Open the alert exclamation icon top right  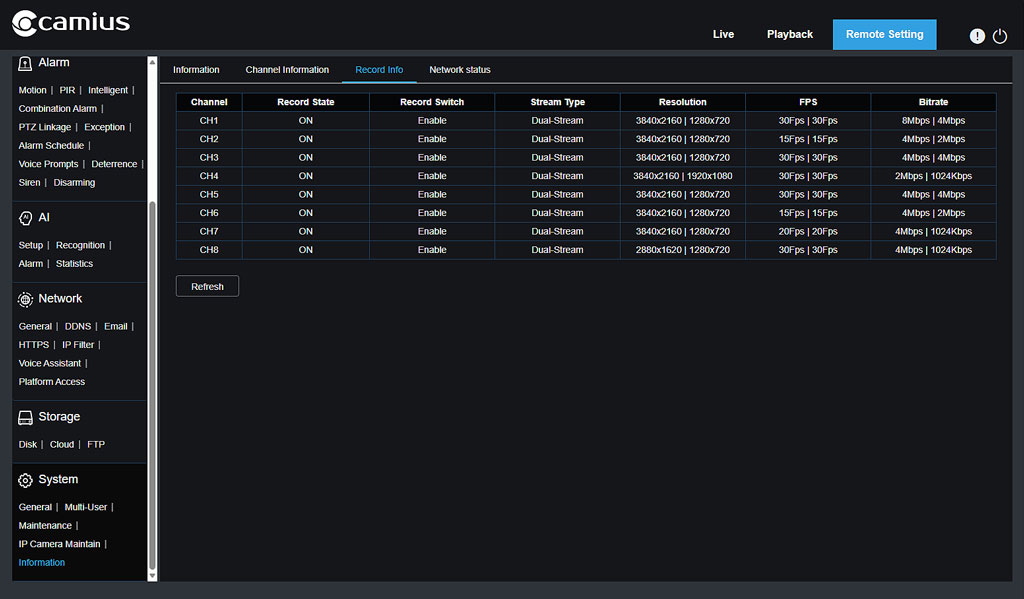tap(977, 35)
